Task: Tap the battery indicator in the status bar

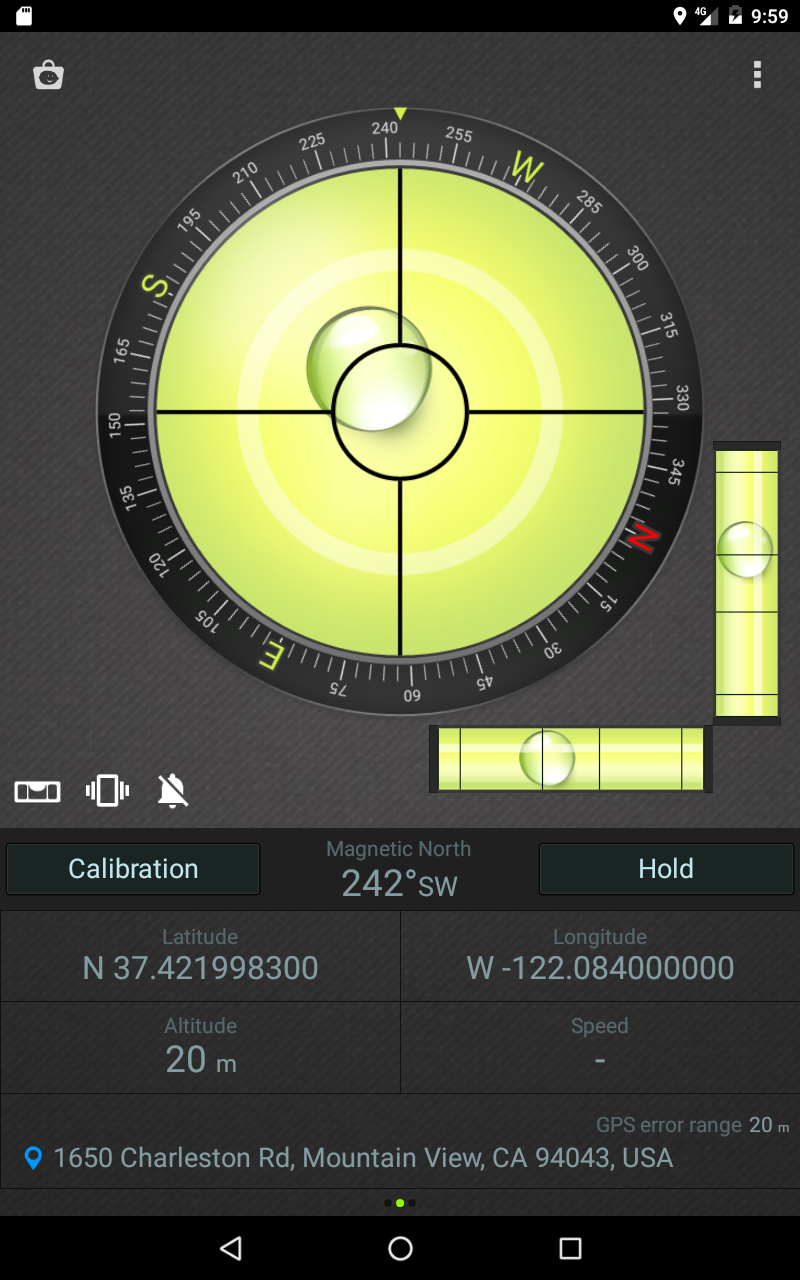Action: pyautogui.click(x=736, y=14)
